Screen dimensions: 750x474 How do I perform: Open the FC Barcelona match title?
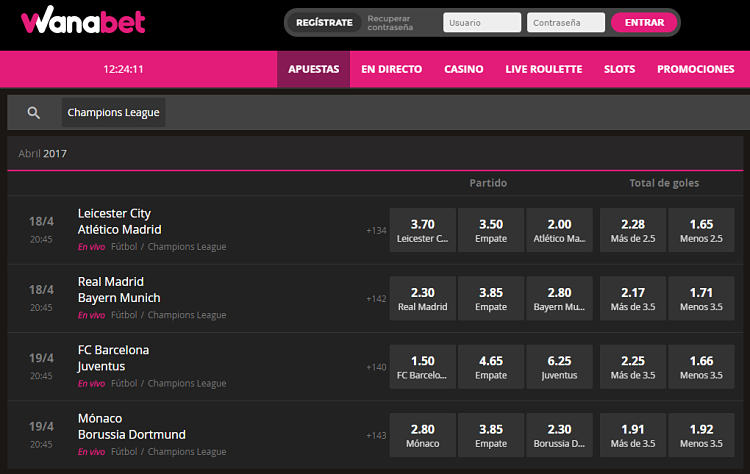click(113, 350)
